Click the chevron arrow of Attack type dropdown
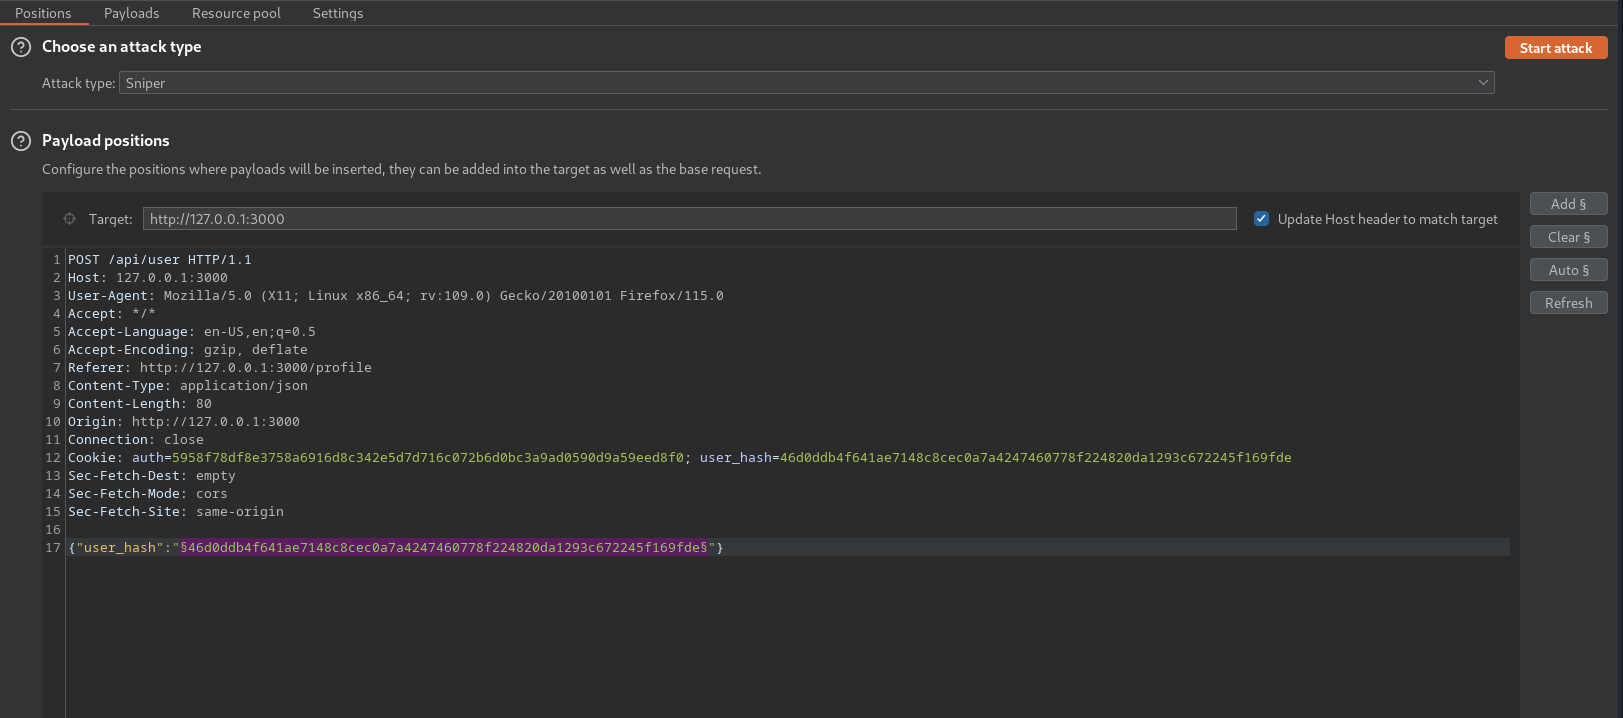 point(1483,83)
